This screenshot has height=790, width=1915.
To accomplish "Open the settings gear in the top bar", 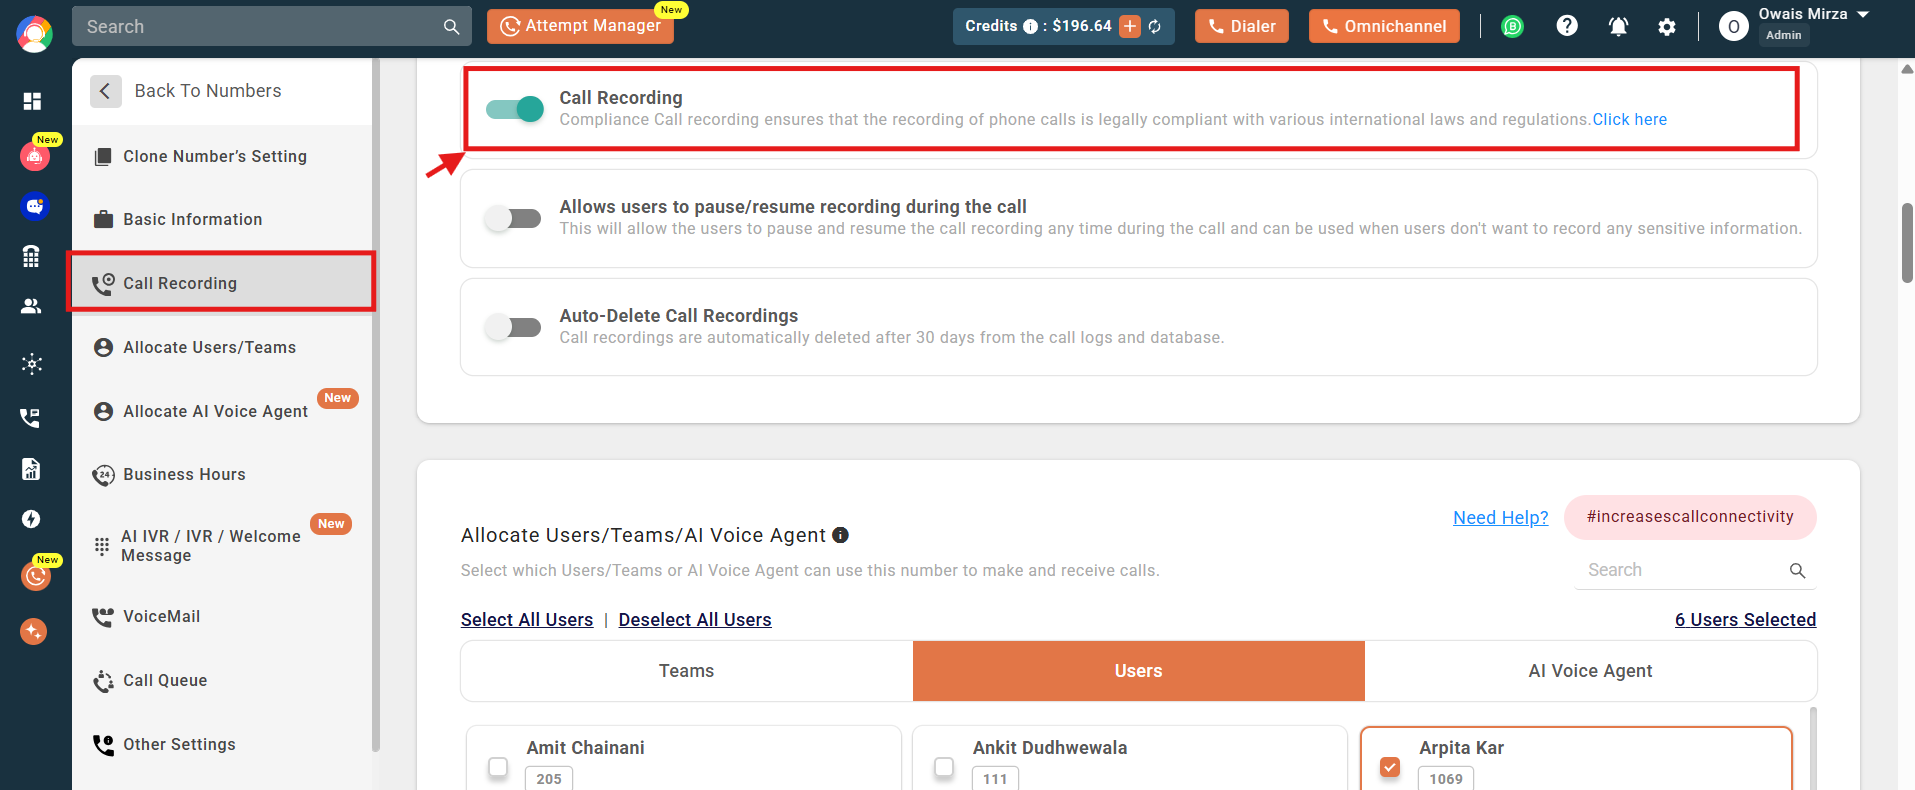I will point(1667,27).
